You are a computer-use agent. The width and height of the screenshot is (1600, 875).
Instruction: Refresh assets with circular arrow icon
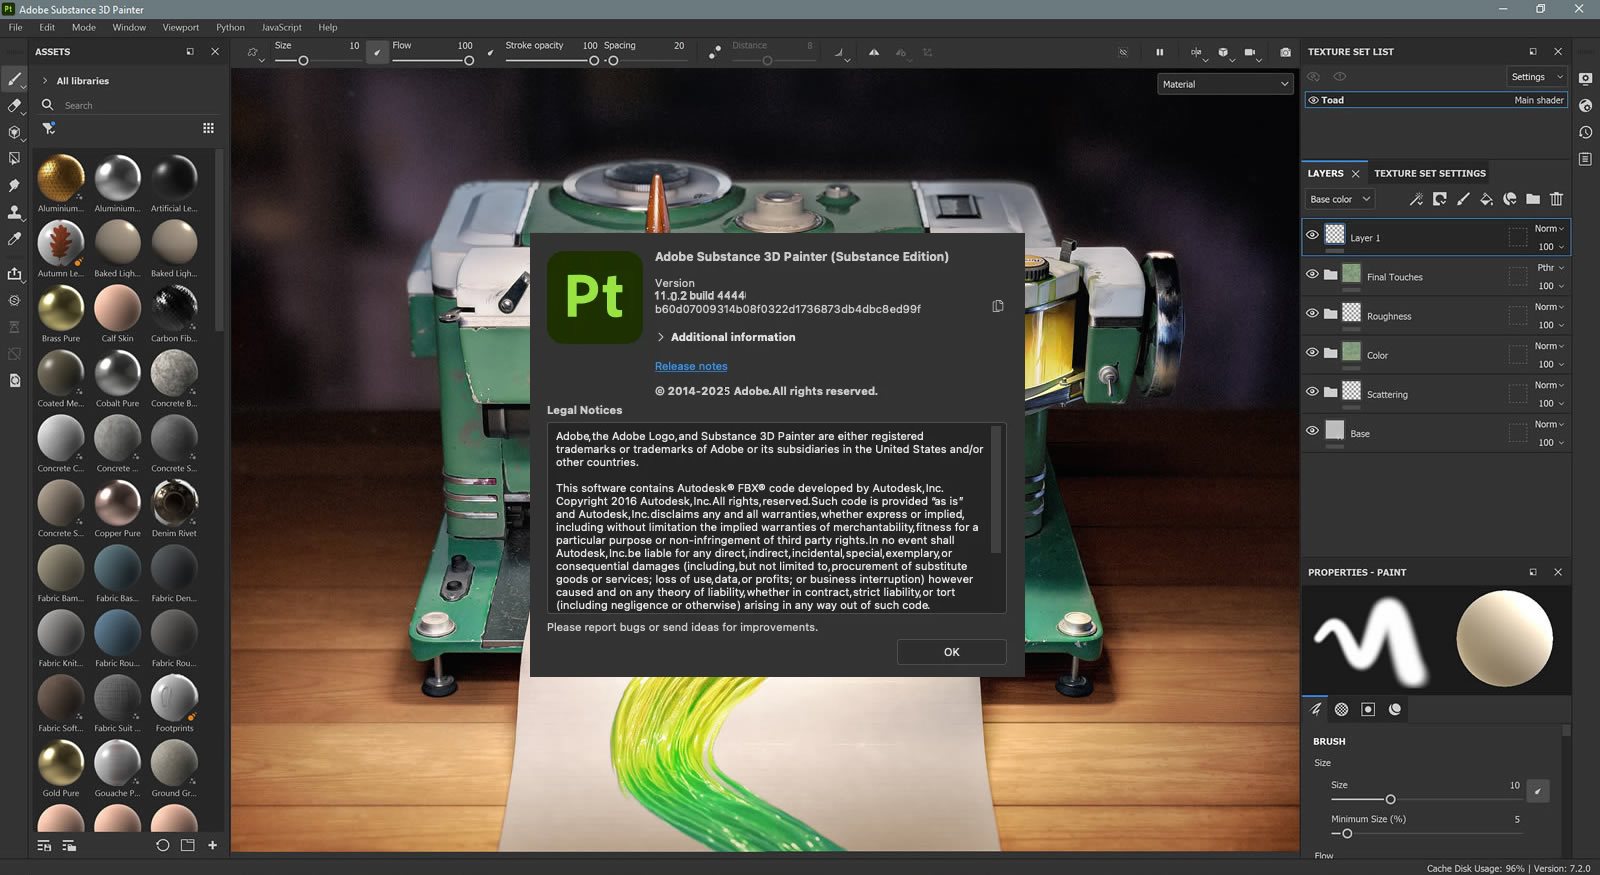pyautogui.click(x=162, y=845)
